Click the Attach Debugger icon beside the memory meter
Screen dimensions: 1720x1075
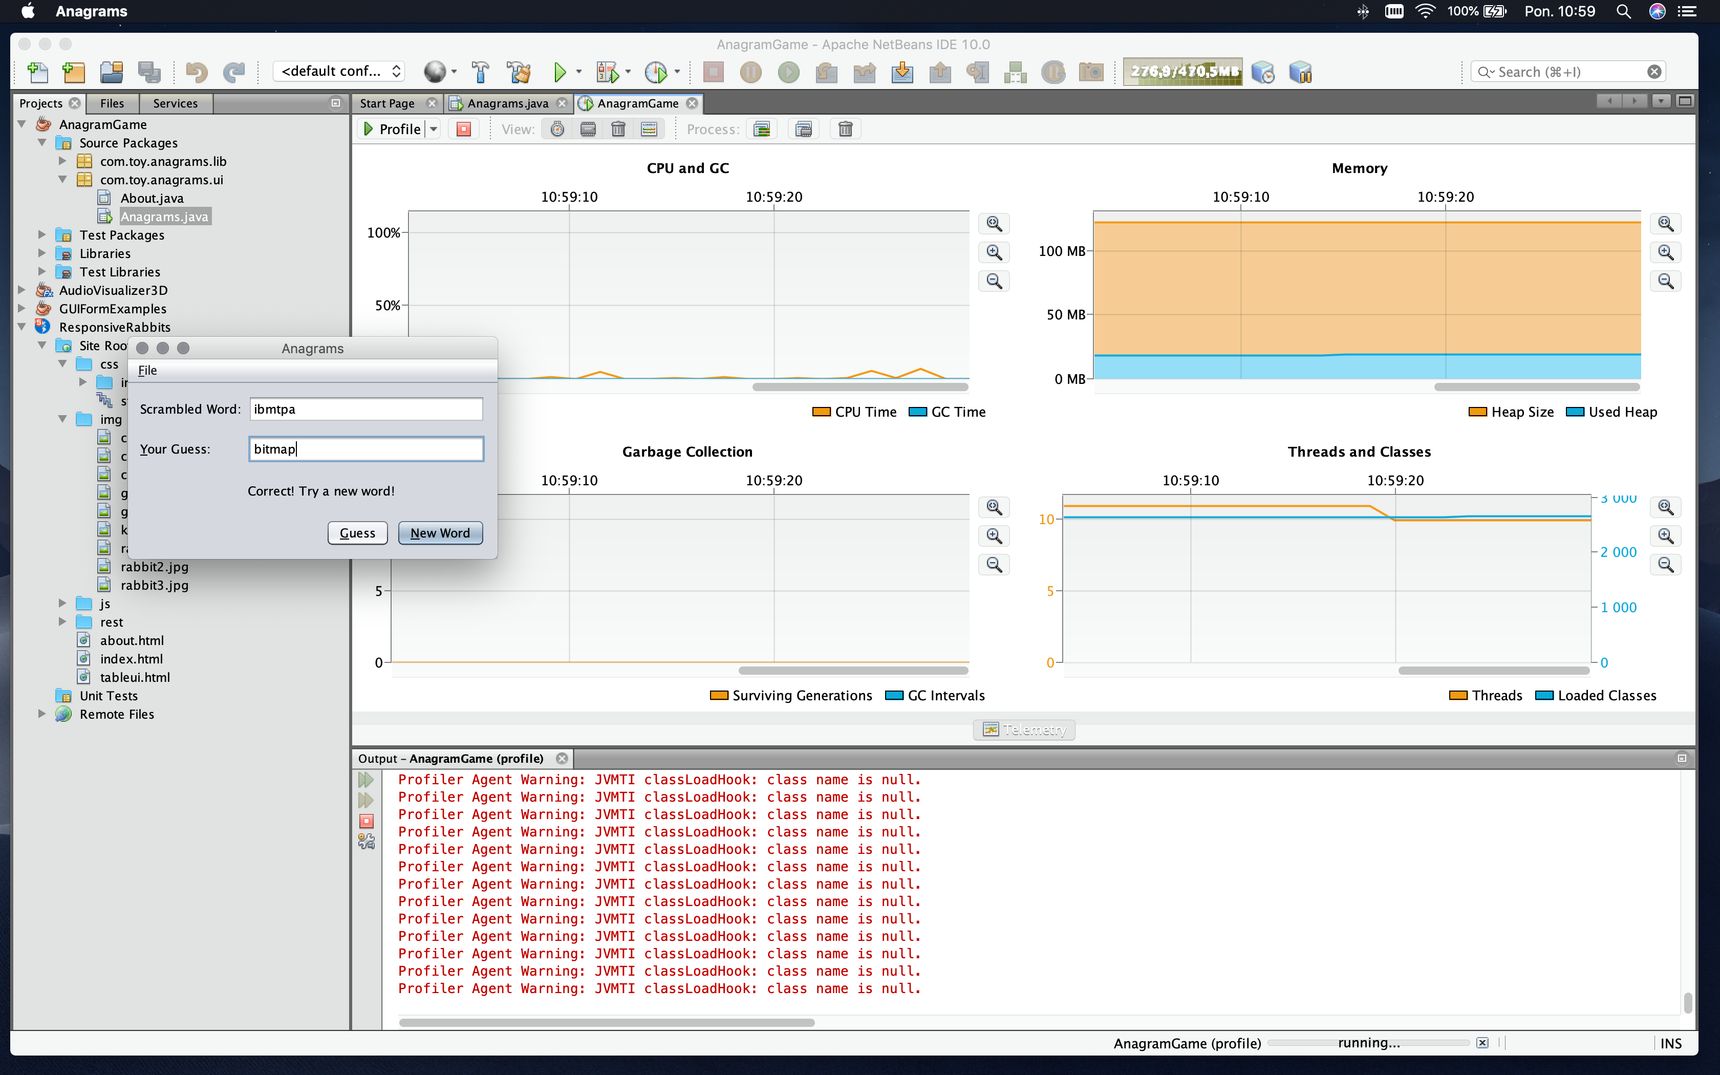[1301, 72]
